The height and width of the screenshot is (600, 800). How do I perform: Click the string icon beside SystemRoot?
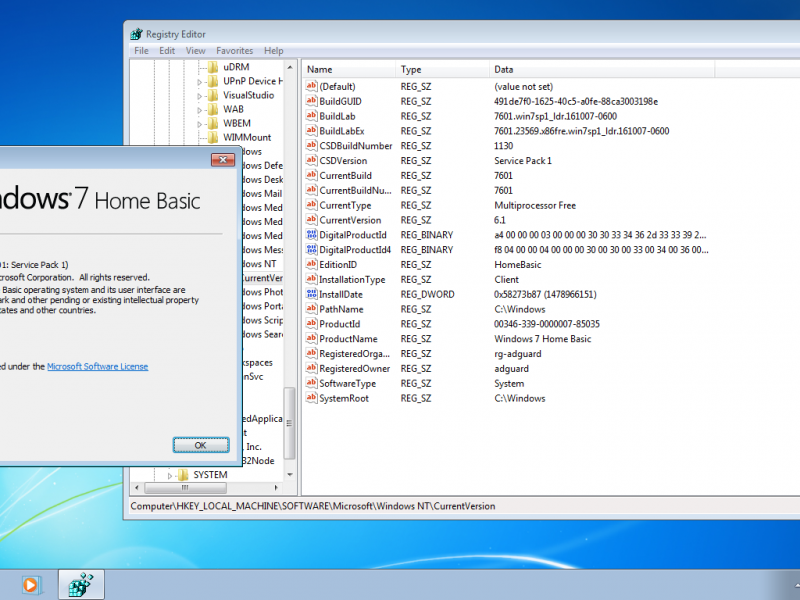tap(311, 398)
